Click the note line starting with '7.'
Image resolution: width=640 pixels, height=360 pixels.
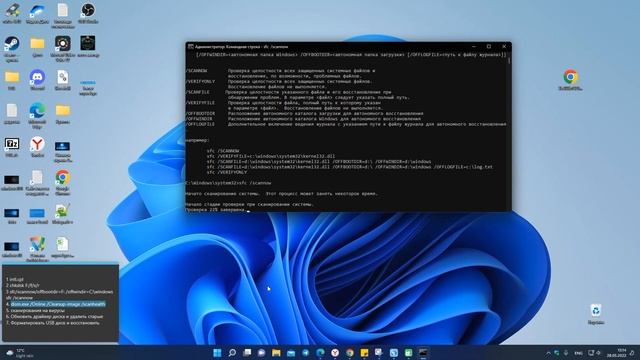tap(52, 323)
